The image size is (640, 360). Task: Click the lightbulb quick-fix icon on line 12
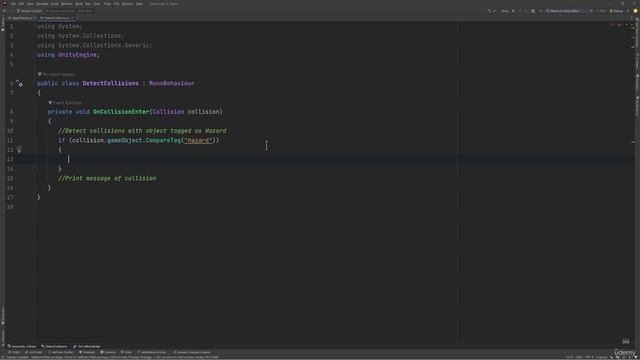[19, 150]
